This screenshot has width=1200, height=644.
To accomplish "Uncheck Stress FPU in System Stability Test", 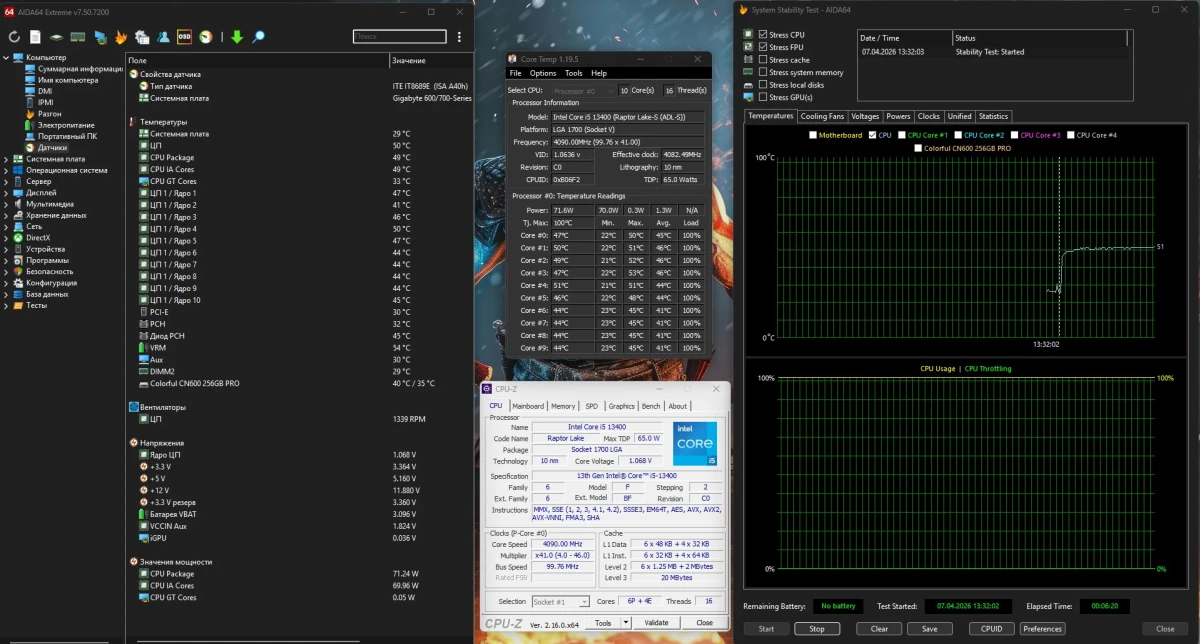I will coord(763,46).
